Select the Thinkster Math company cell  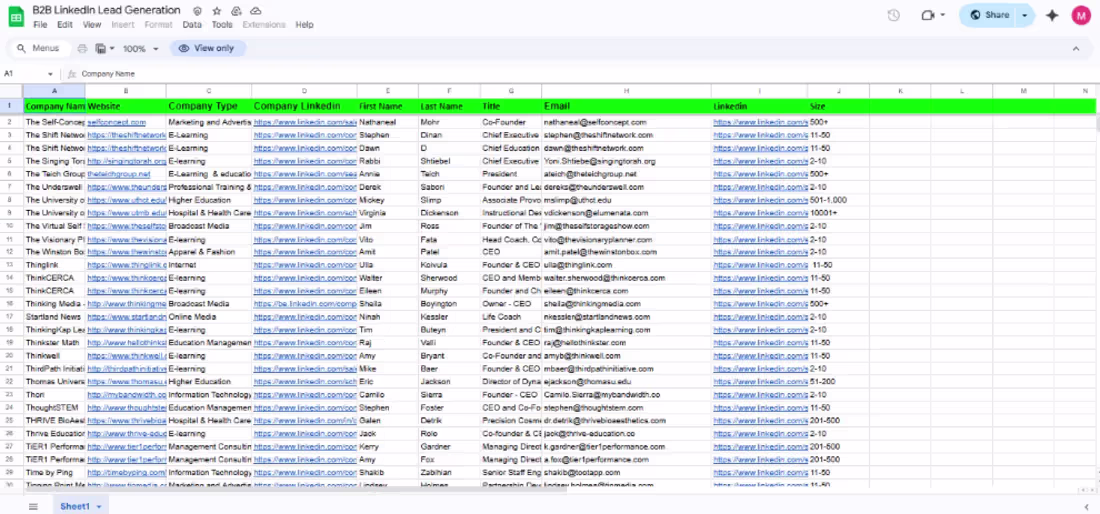click(54, 343)
